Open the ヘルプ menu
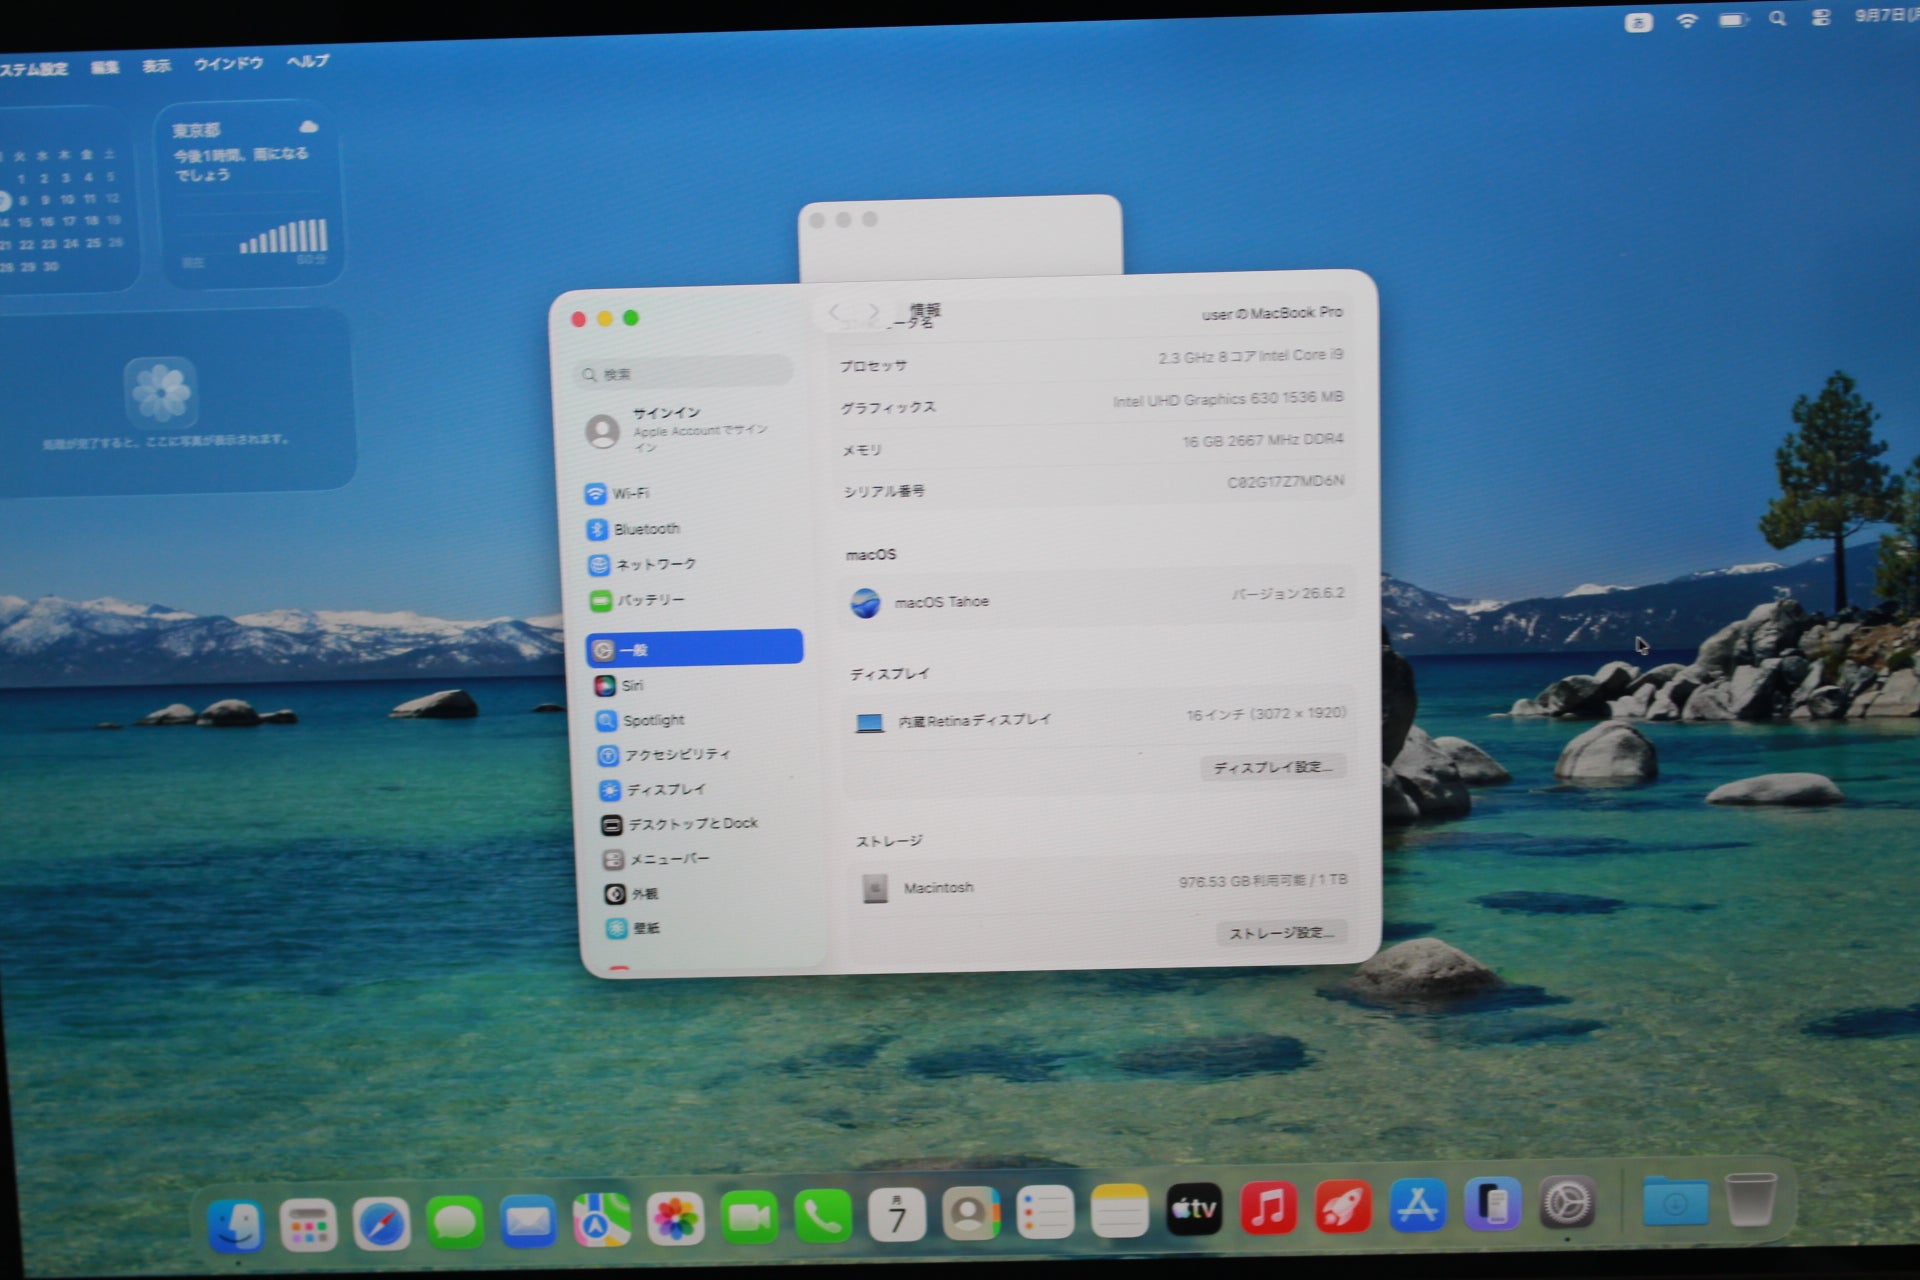Screen dimensions: 1920x1280 307,61
